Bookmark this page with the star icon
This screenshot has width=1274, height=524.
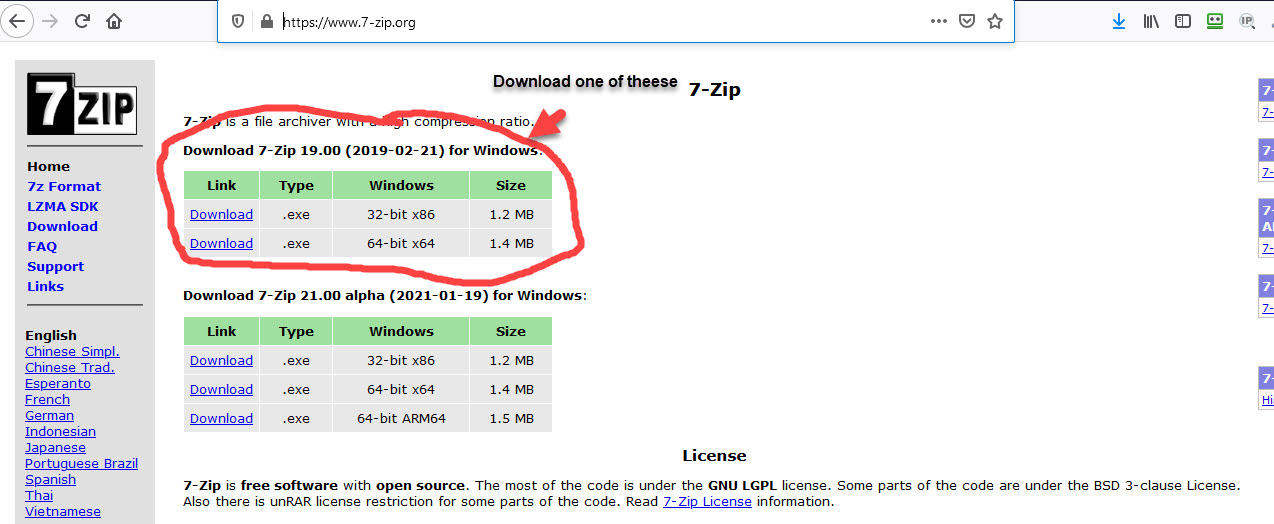click(x=995, y=21)
